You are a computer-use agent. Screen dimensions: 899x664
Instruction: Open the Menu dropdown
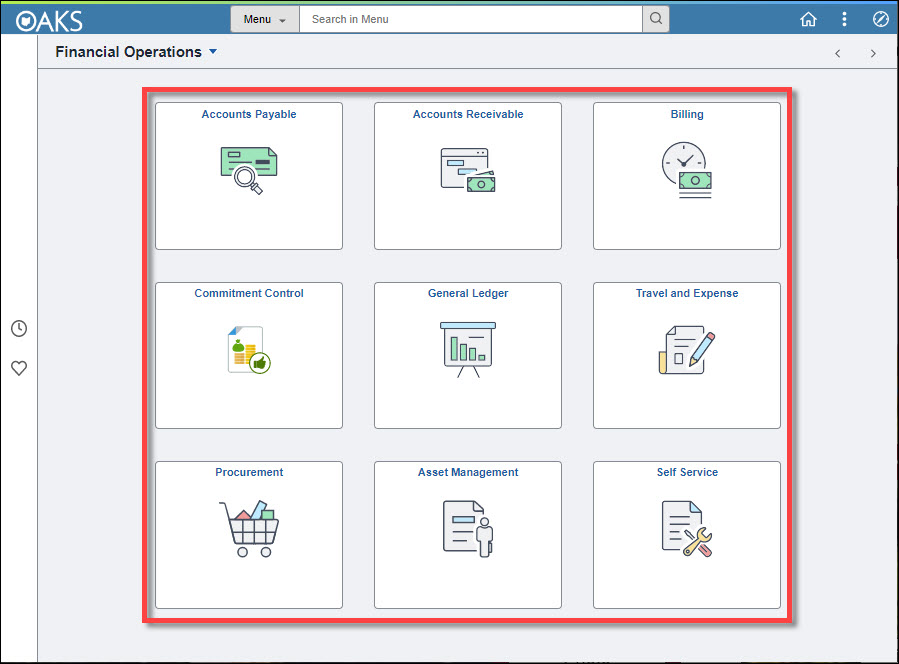coord(265,19)
